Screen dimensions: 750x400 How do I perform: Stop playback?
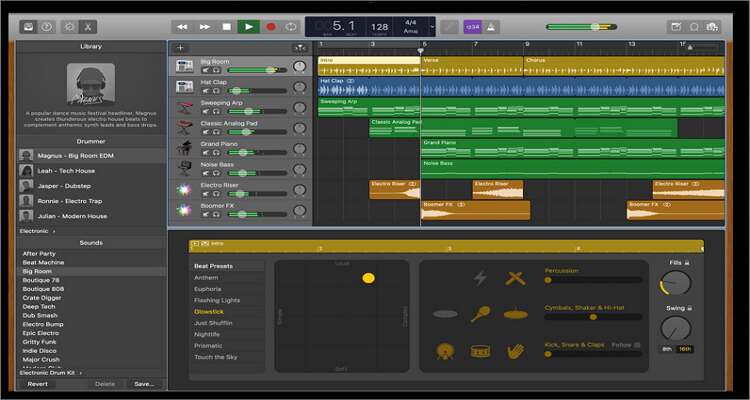pos(227,27)
